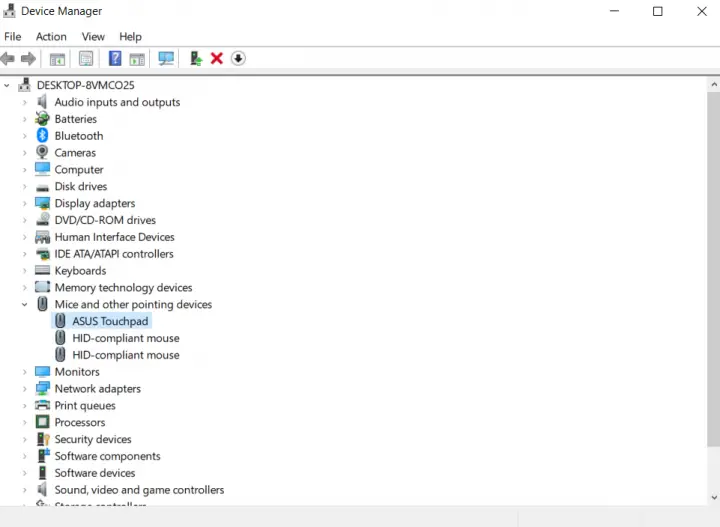This screenshot has width=720, height=527.
Task: Expand the Software components chevron
Action: point(24,456)
